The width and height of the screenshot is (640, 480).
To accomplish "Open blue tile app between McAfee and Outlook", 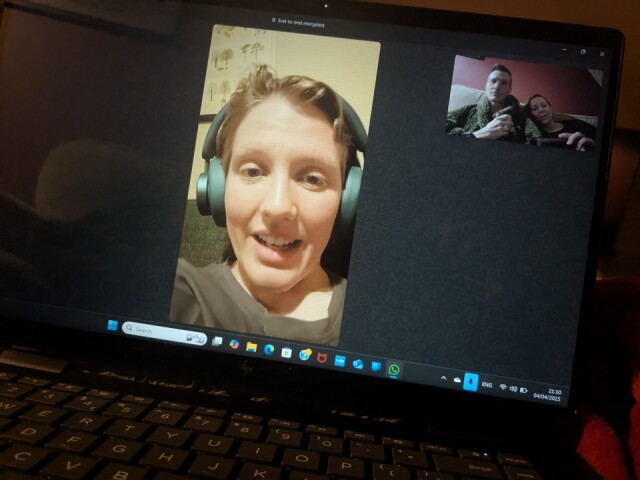I will (x=340, y=361).
